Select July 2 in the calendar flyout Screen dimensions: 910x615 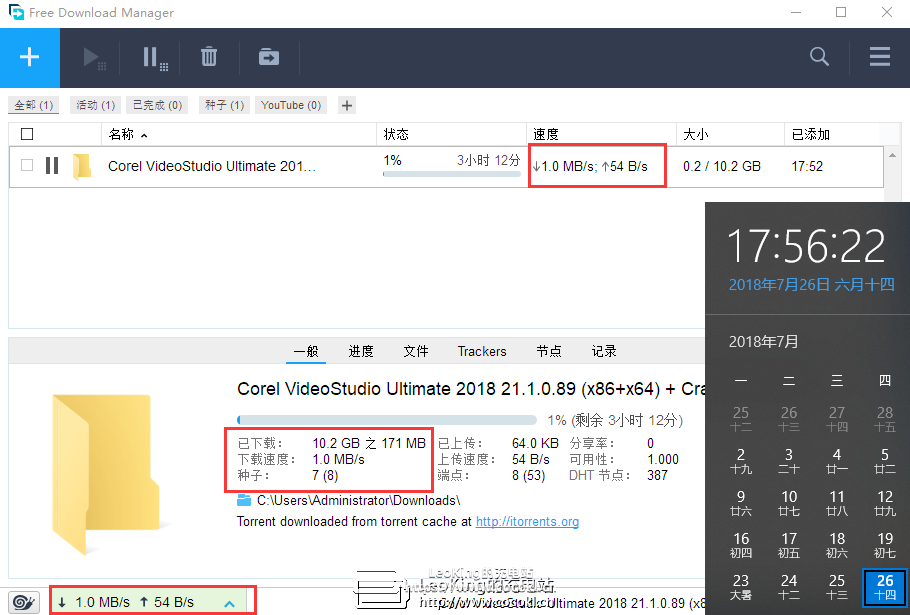pos(741,461)
